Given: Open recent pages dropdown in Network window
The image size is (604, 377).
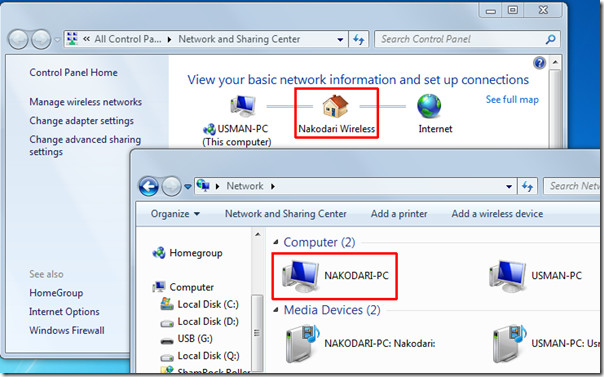Looking at the screenshot, I should point(188,187).
